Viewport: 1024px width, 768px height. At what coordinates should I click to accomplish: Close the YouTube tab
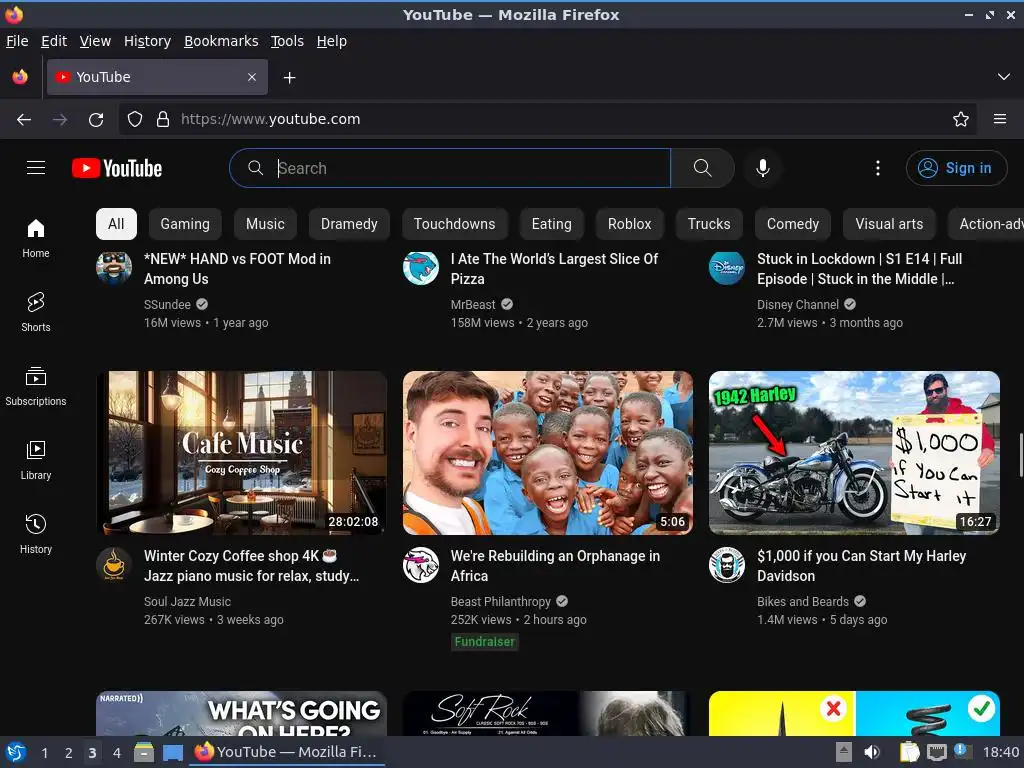[251, 77]
